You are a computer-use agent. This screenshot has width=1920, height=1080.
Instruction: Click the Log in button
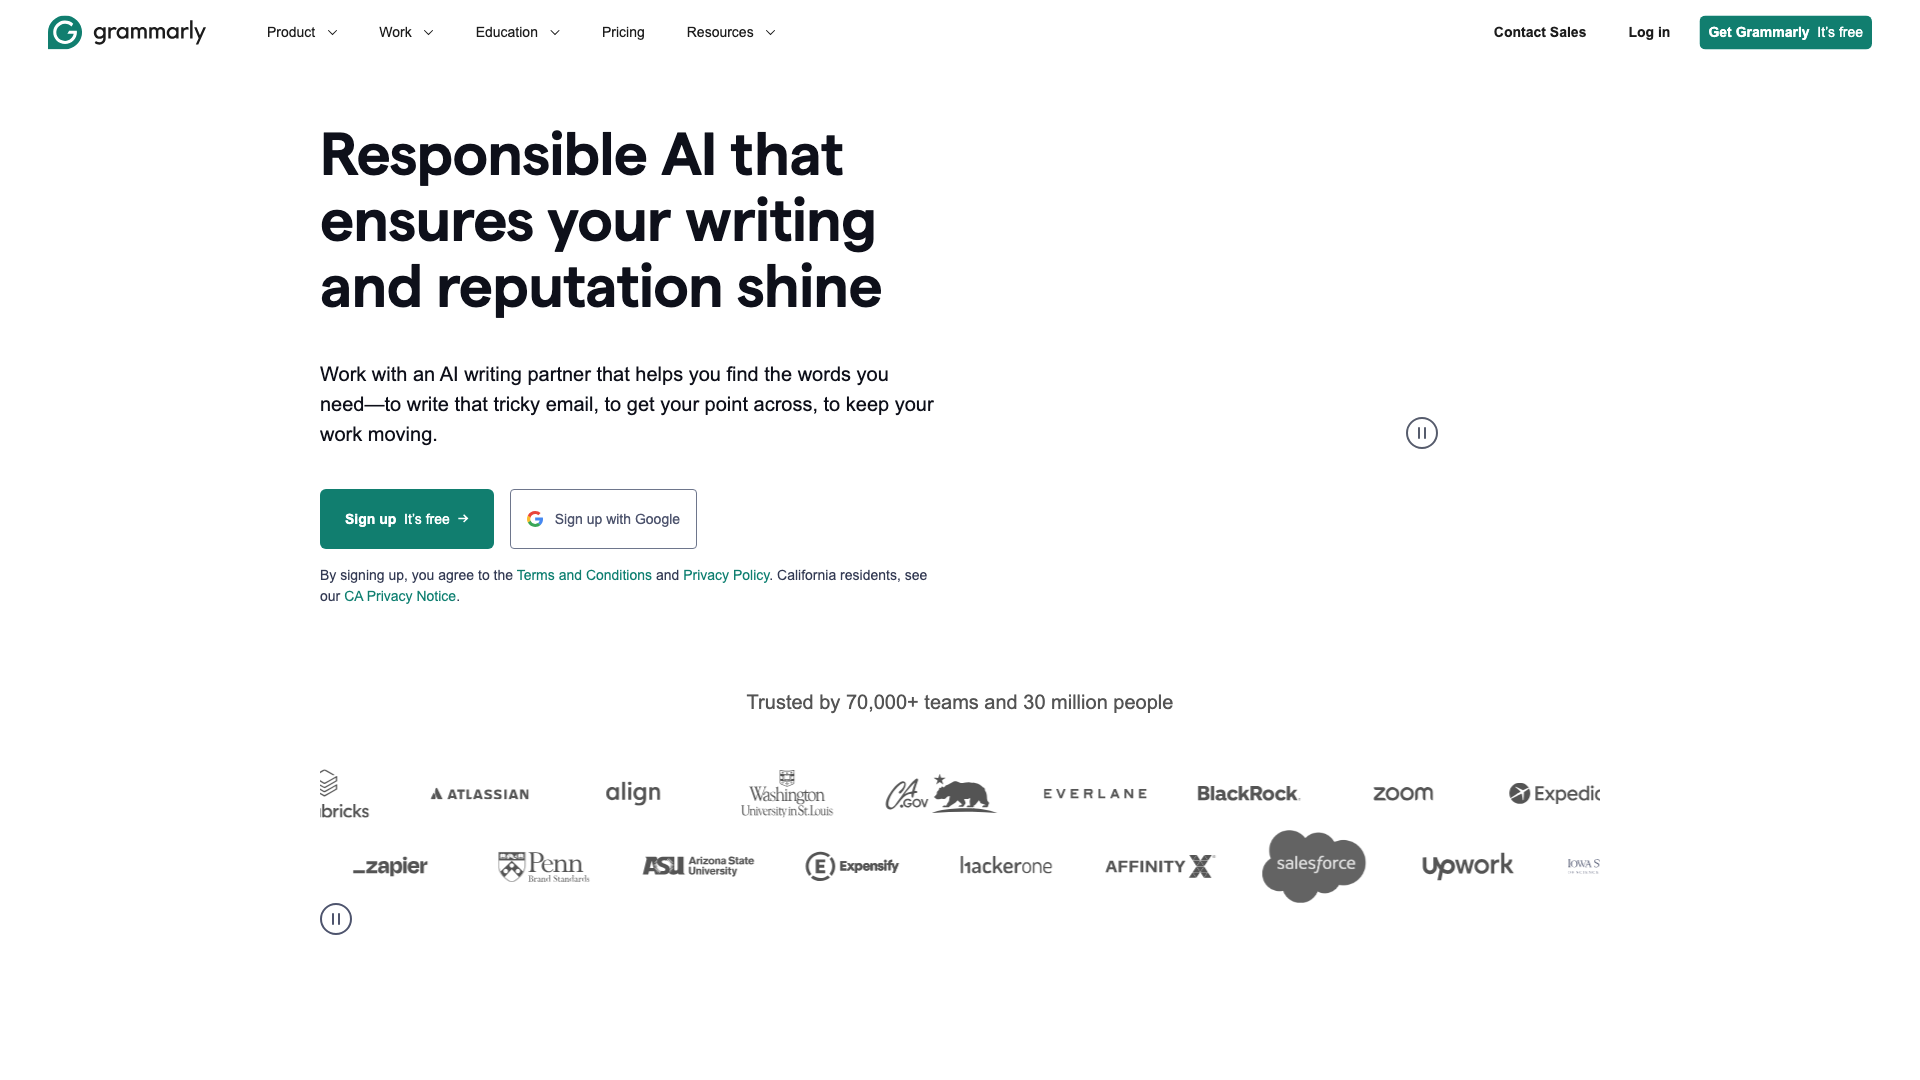click(1650, 32)
